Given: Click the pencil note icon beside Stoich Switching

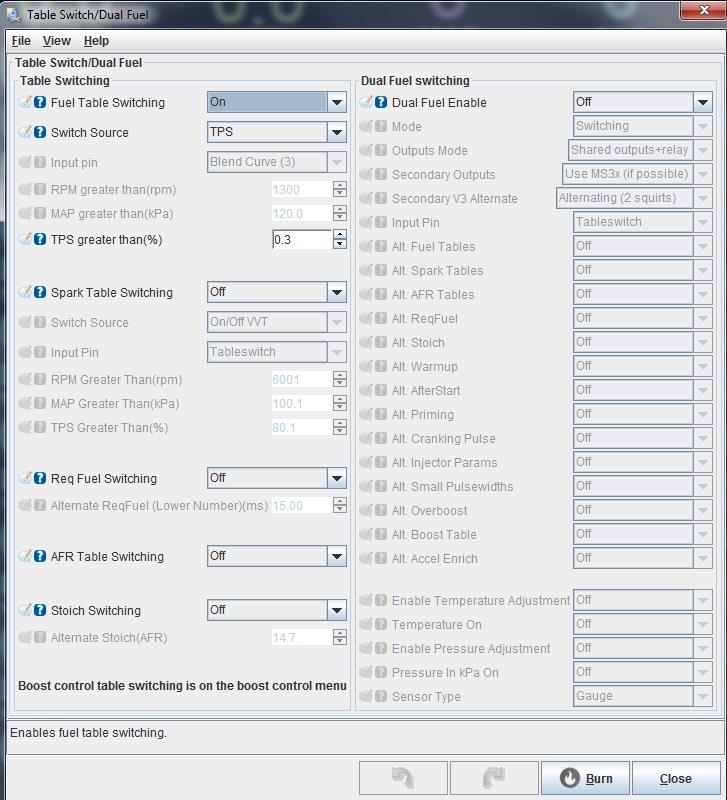Looking at the screenshot, I should tap(25, 610).
